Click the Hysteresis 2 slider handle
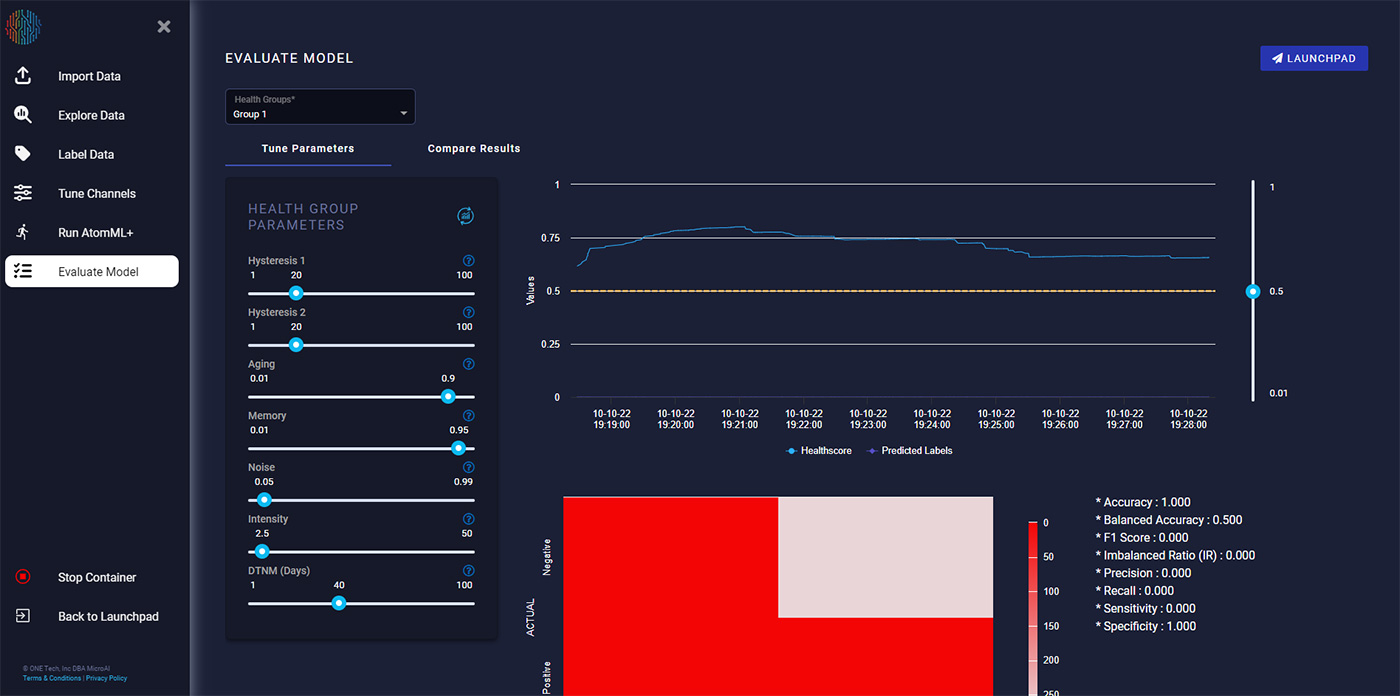 click(x=295, y=345)
